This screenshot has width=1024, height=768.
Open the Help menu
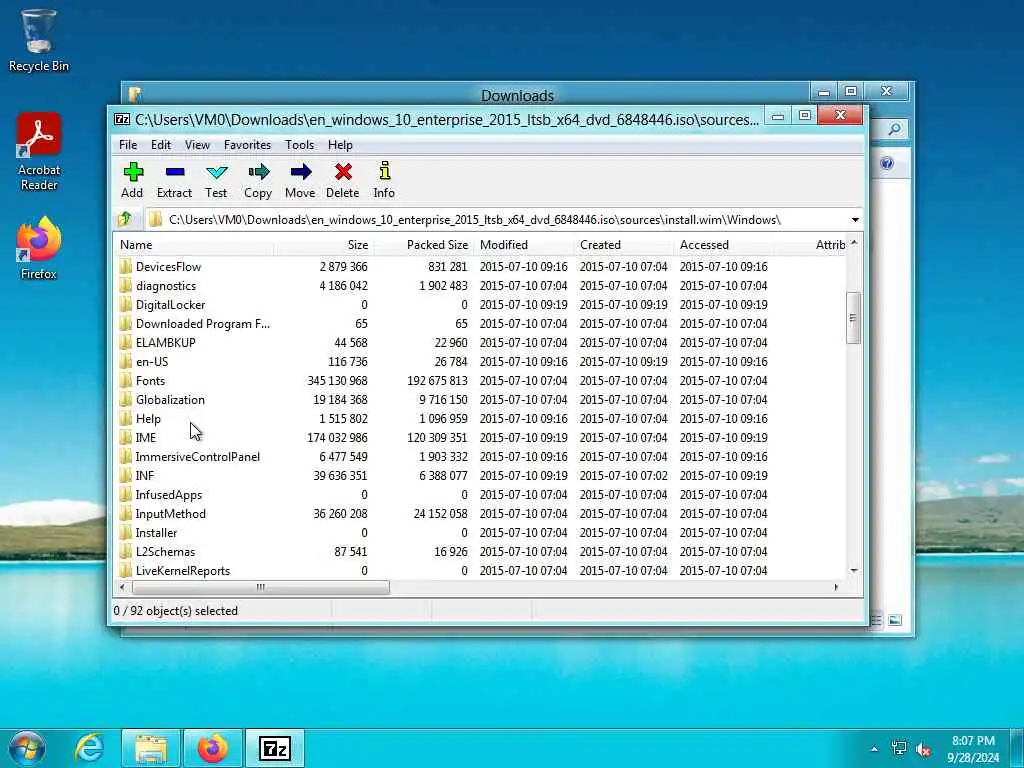point(340,145)
